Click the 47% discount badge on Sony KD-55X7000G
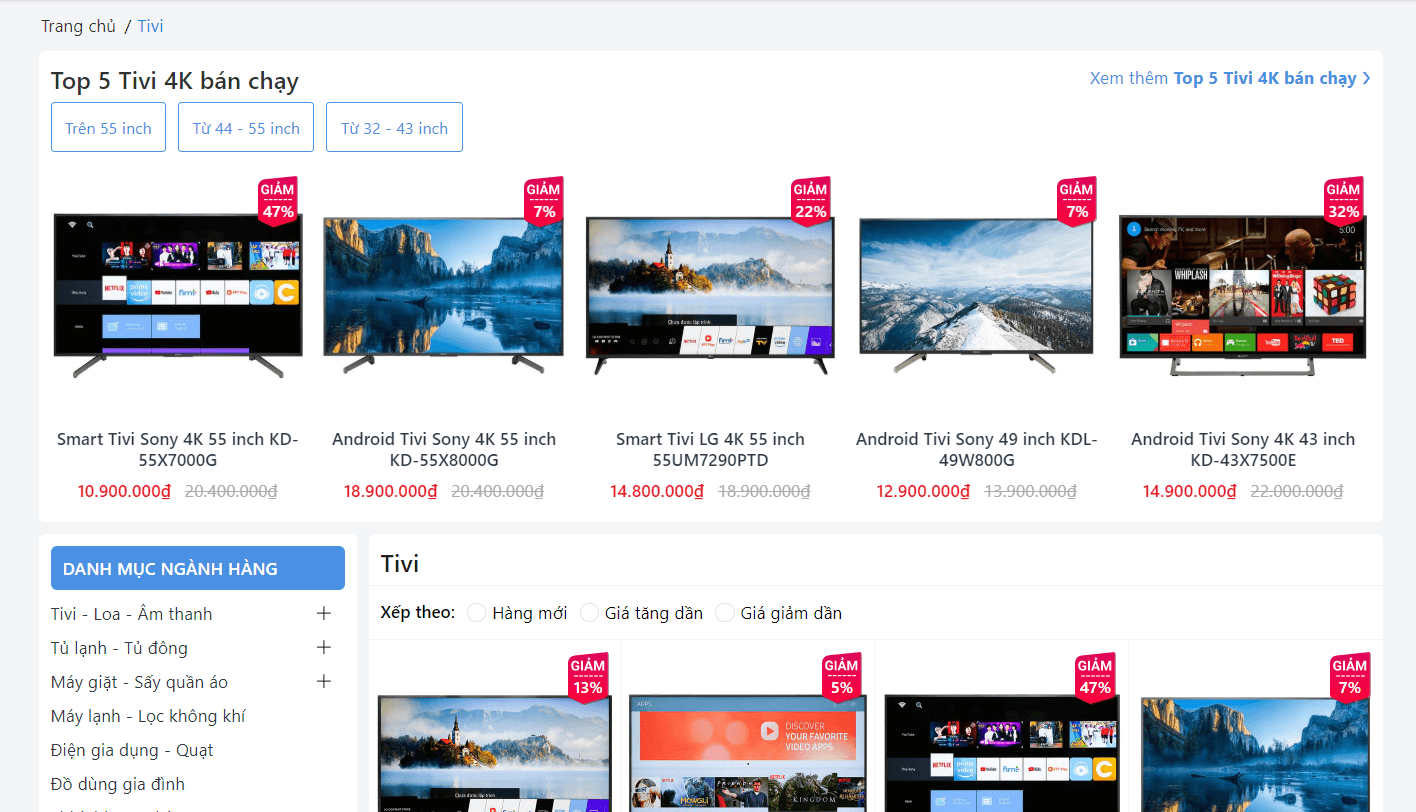The image size is (1416, 812). tap(278, 201)
